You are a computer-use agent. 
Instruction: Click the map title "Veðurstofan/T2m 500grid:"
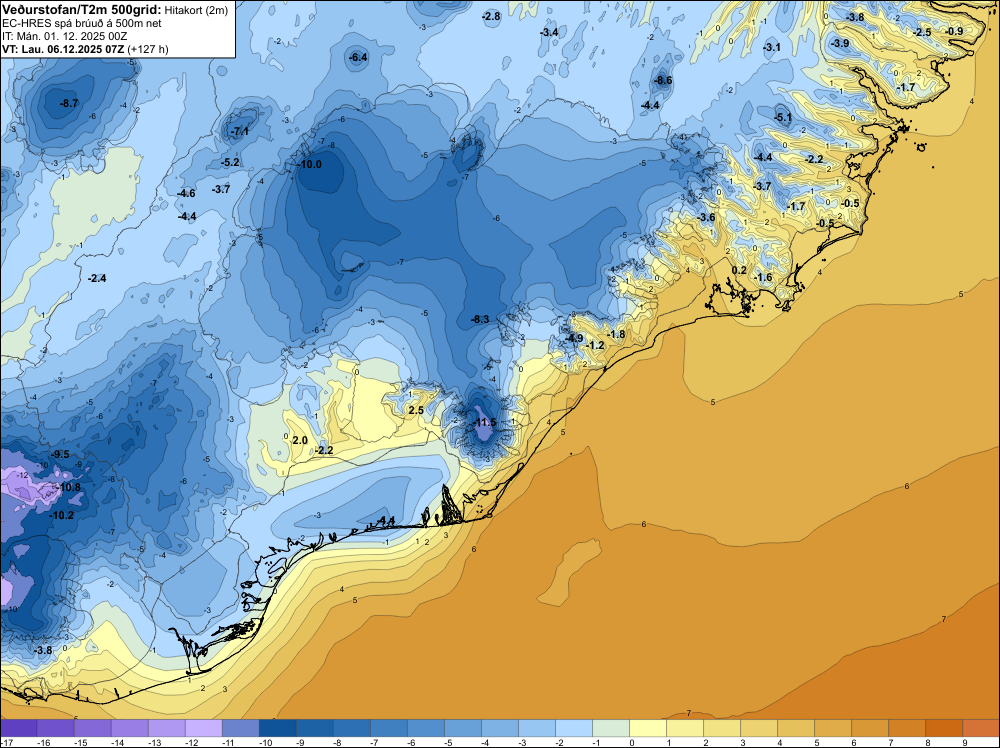coord(82,10)
